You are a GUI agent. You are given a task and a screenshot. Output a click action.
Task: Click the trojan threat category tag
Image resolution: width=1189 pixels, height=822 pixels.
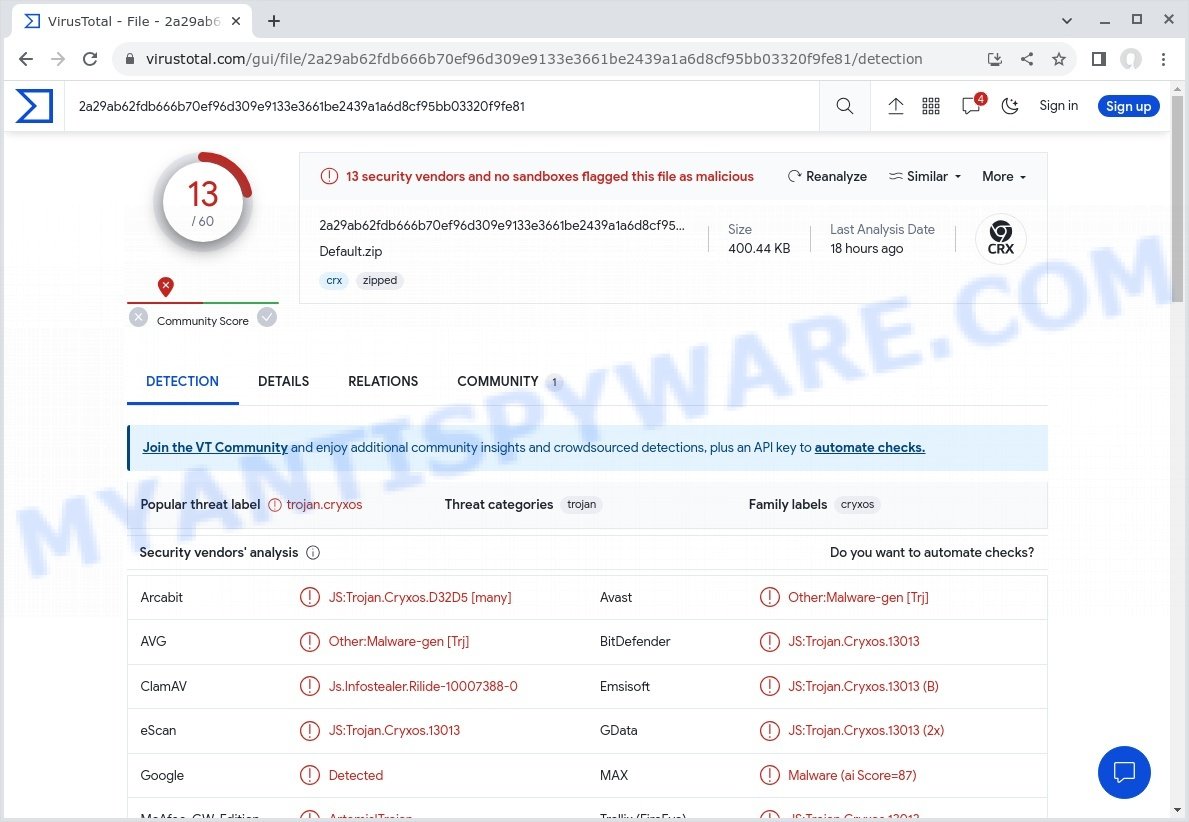582,504
